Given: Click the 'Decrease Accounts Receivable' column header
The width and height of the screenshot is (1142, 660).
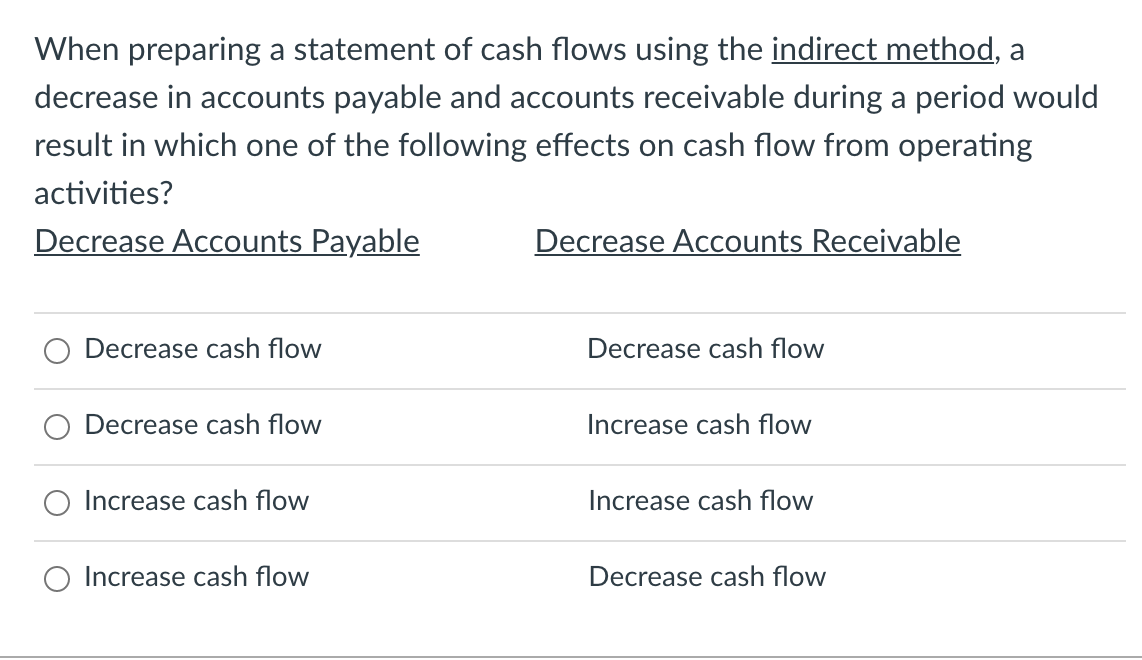Looking at the screenshot, I should [x=748, y=241].
